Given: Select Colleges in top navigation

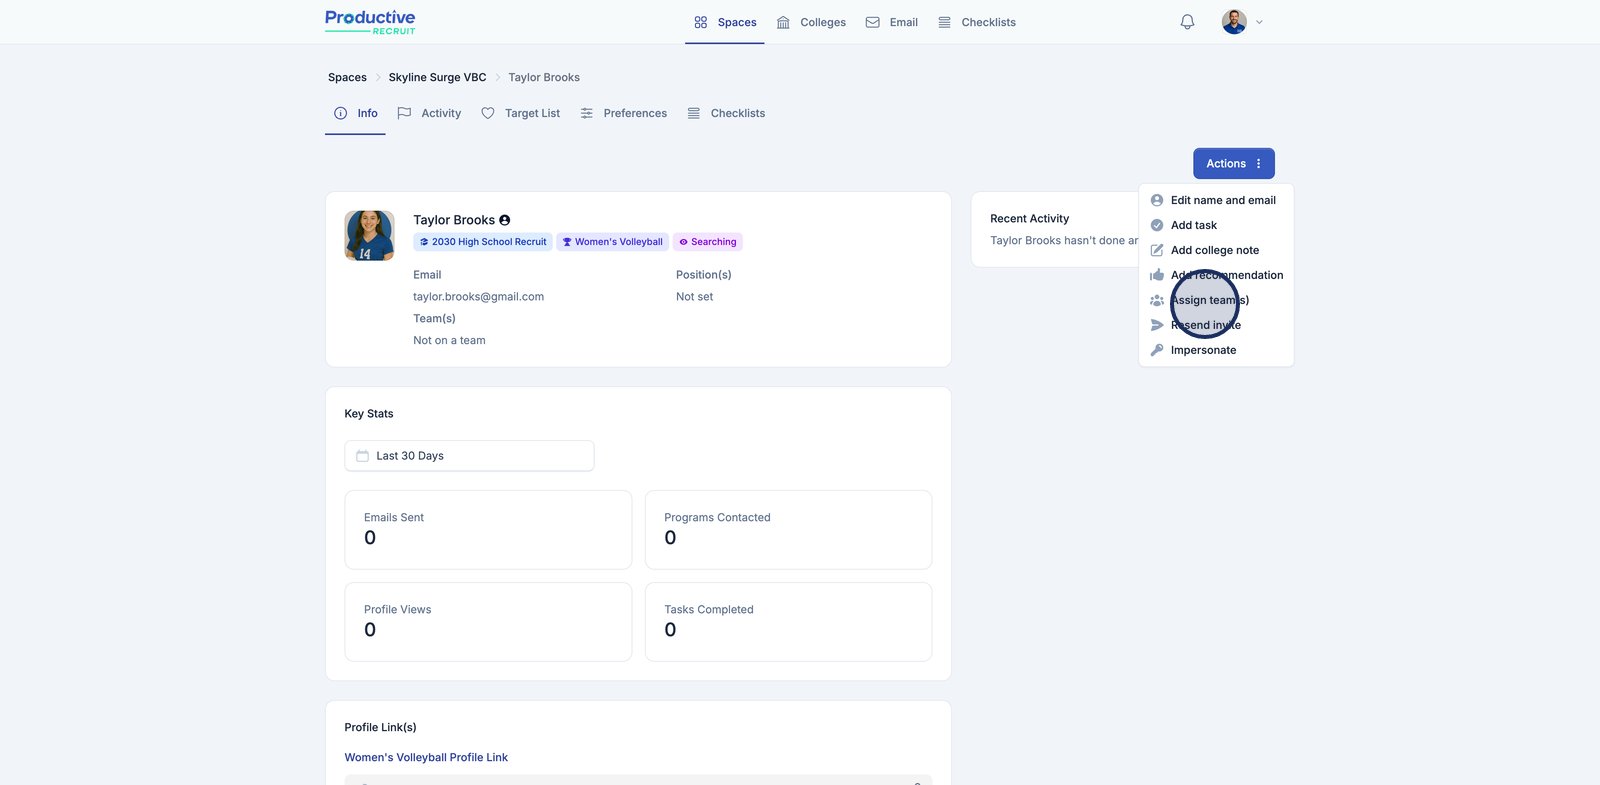Looking at the screenshot, I should pos(812,22).
